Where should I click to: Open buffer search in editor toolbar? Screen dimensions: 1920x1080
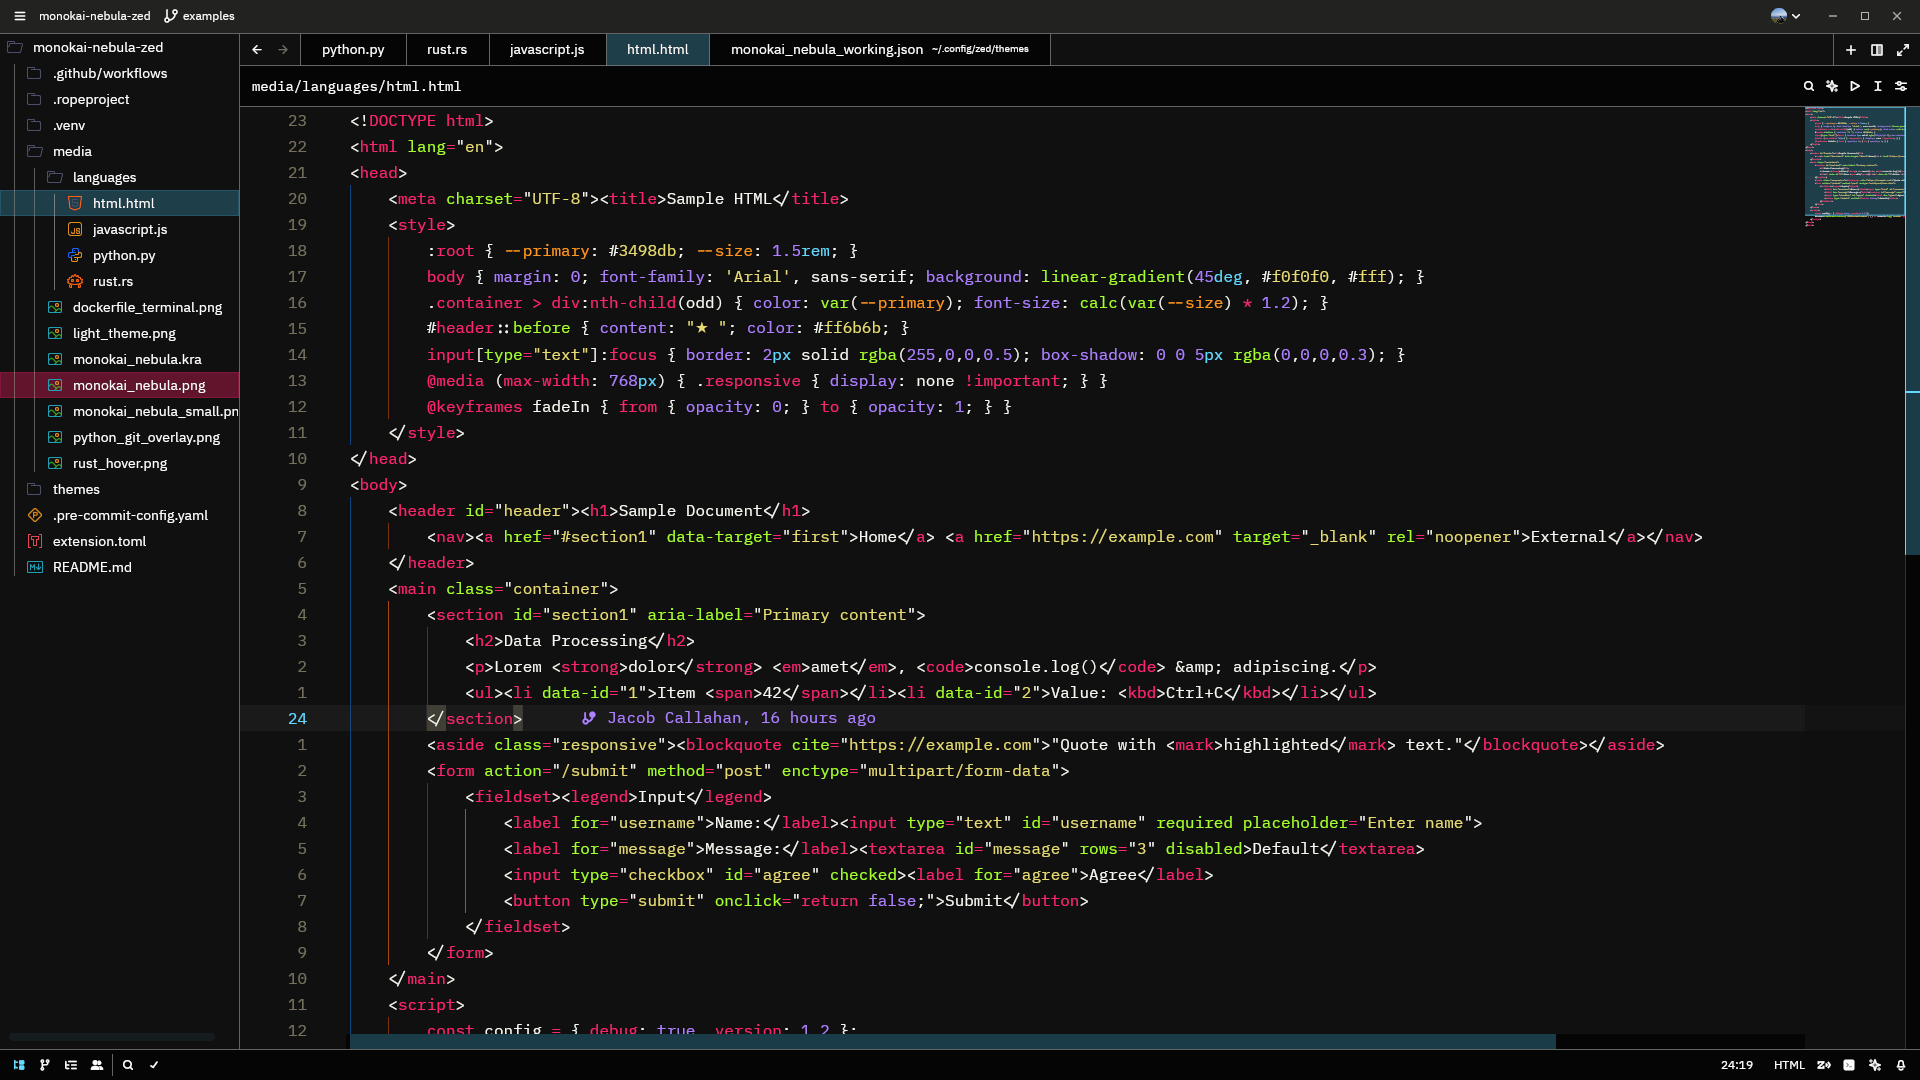tap(1809, 87)
